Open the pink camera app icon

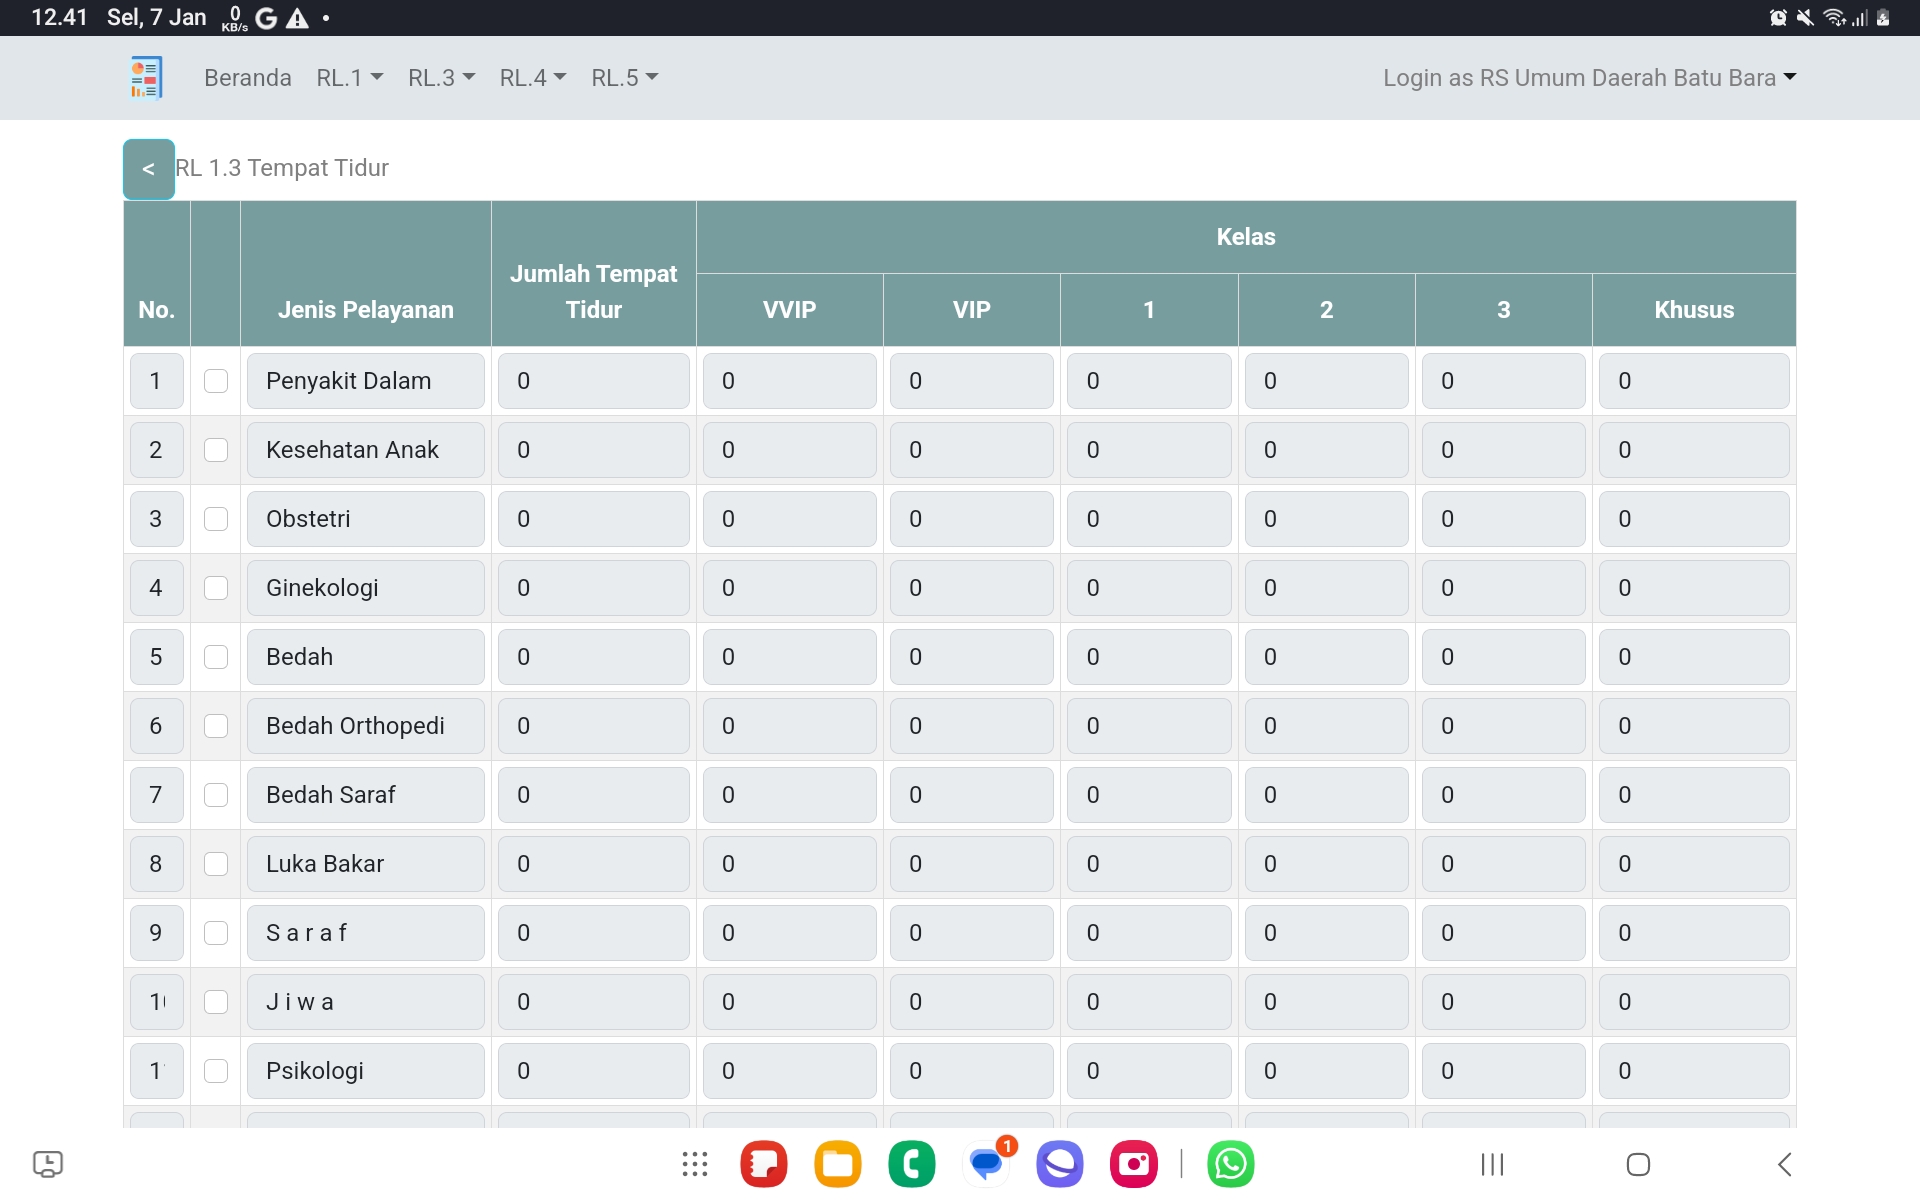click(x=1134, y=1164)
